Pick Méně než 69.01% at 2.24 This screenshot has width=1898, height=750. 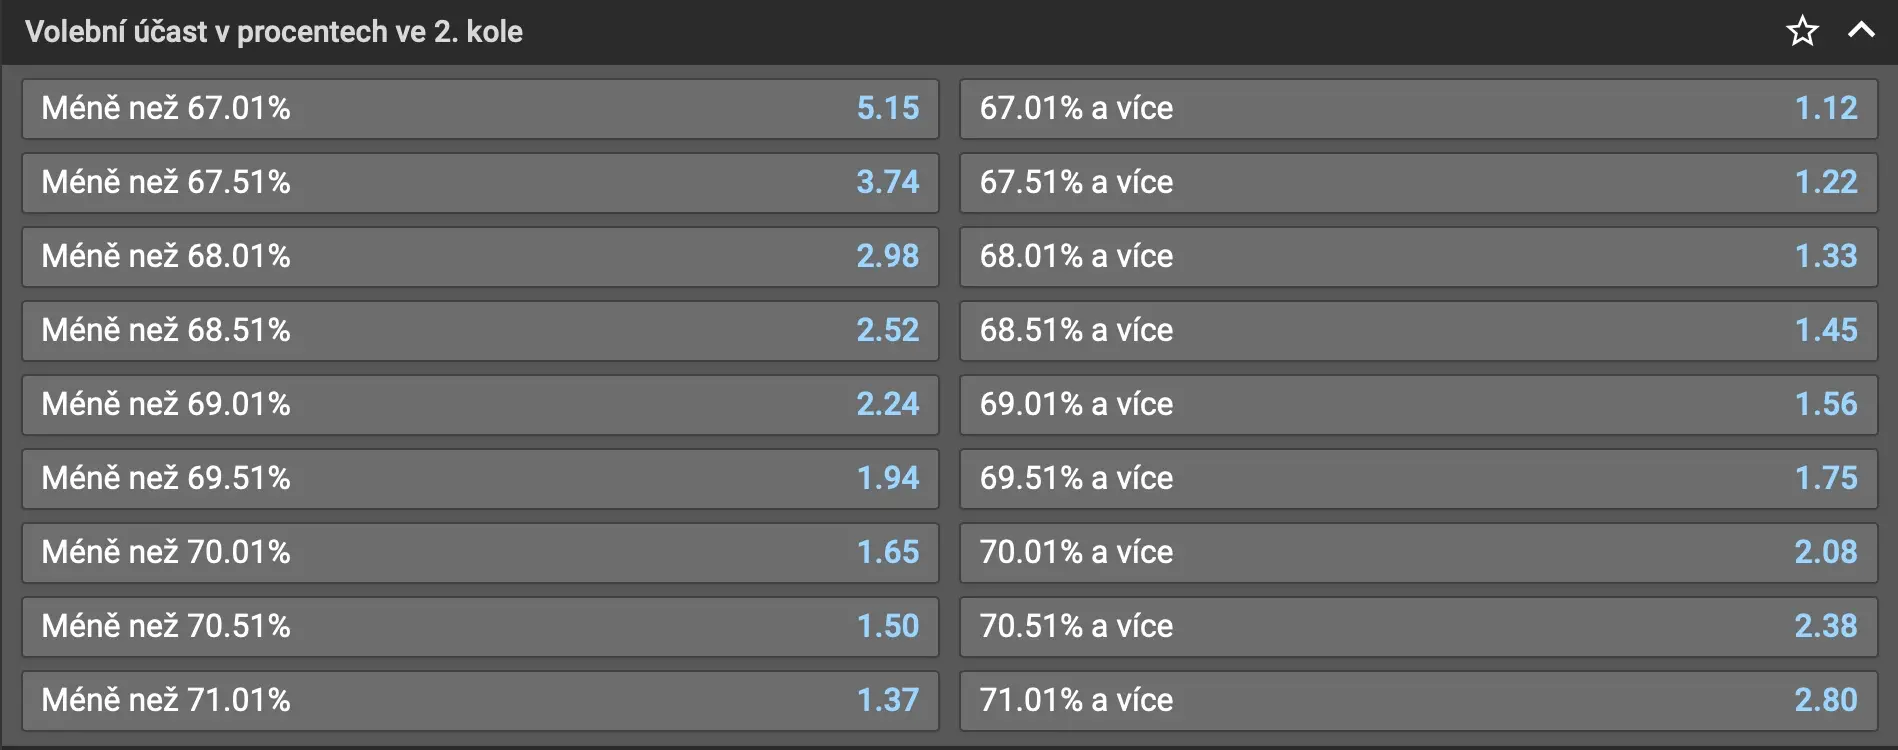pyautogui.click(x=480, y=405)
